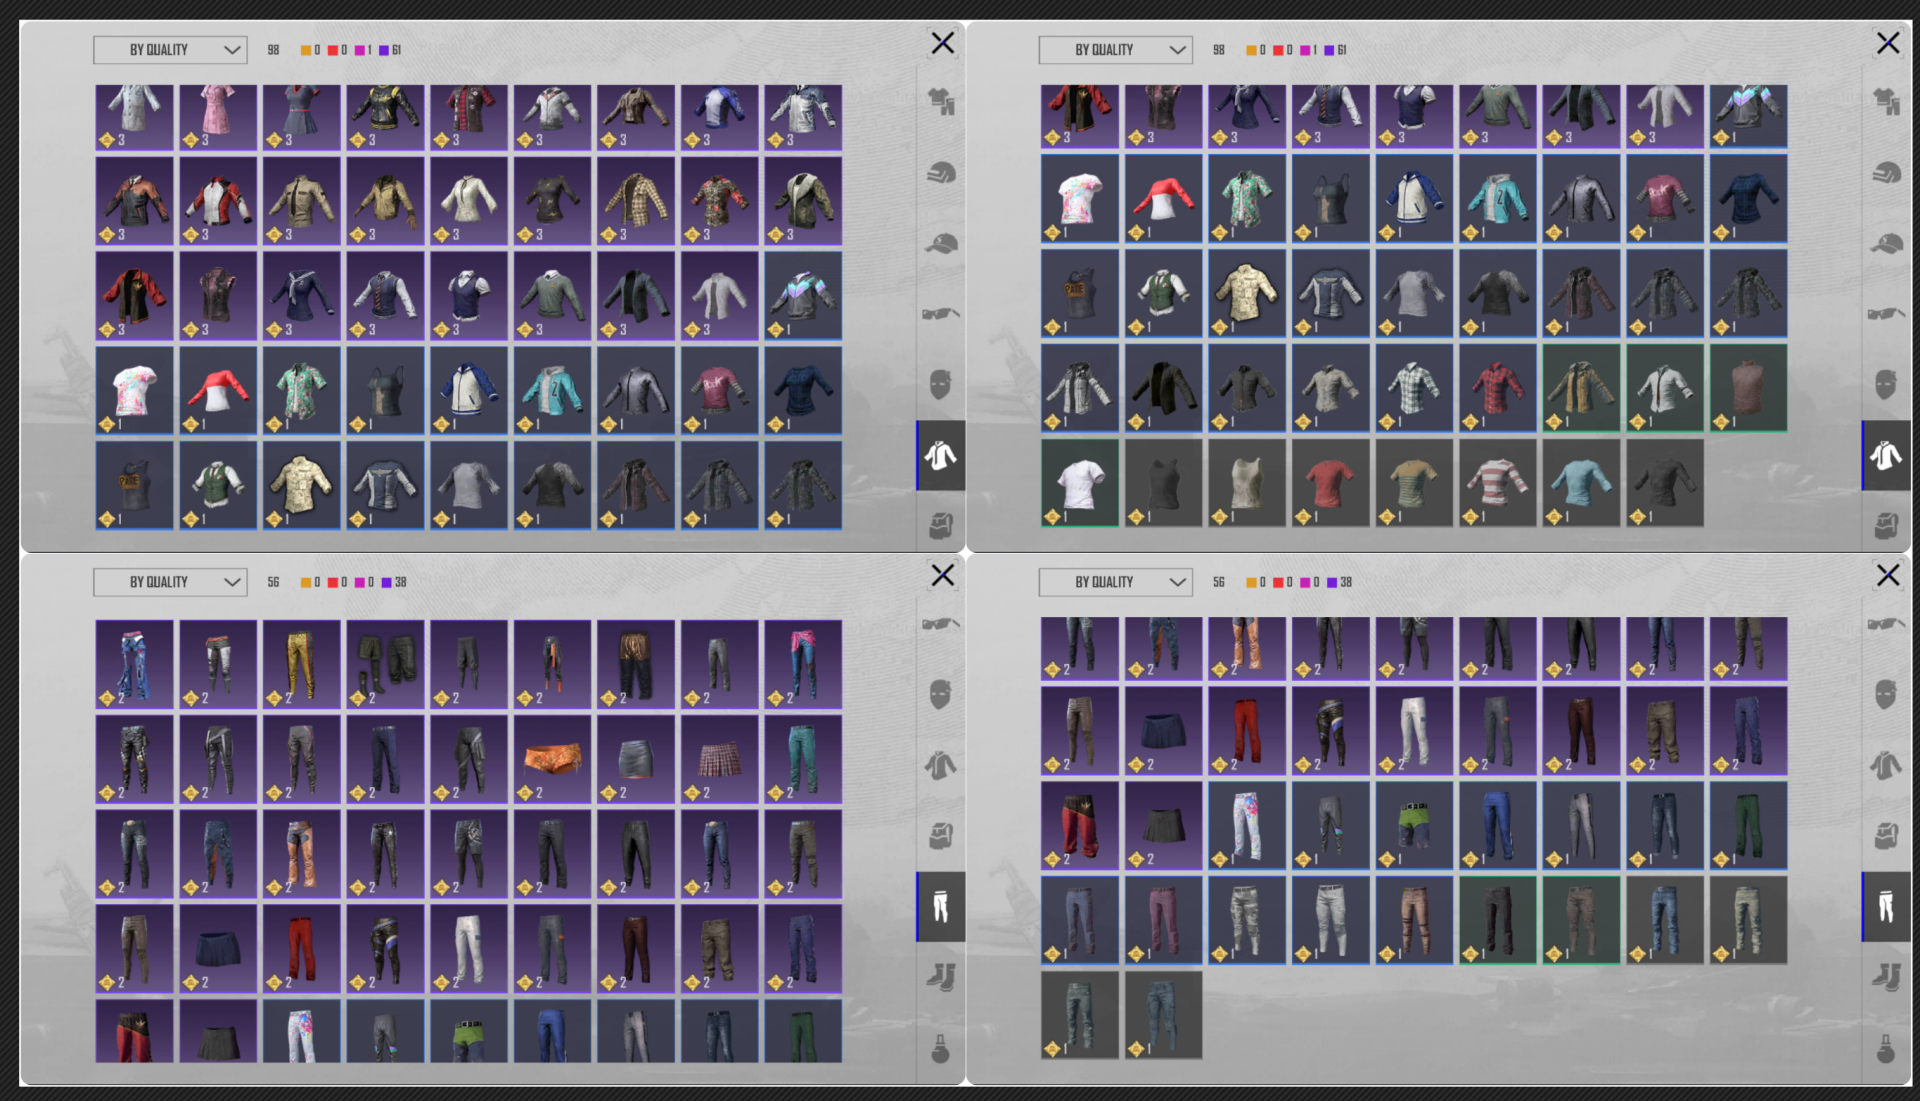Click orange quality counter in top-left panel
The height and width of the screenshot is (1101, 1920).
(311, 50)
